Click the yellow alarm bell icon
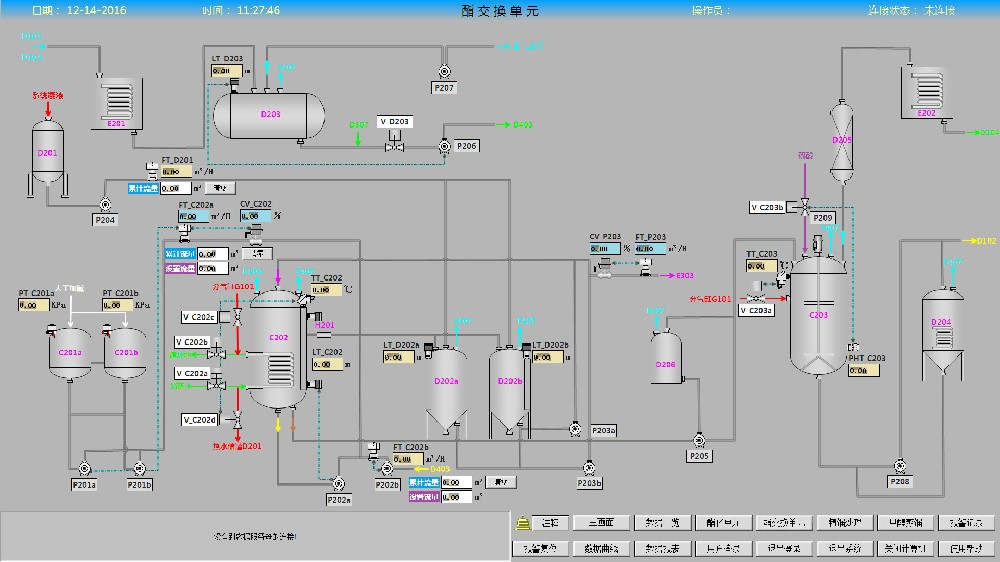Screen dimensions: 1000x562 [x=521, y=523]
